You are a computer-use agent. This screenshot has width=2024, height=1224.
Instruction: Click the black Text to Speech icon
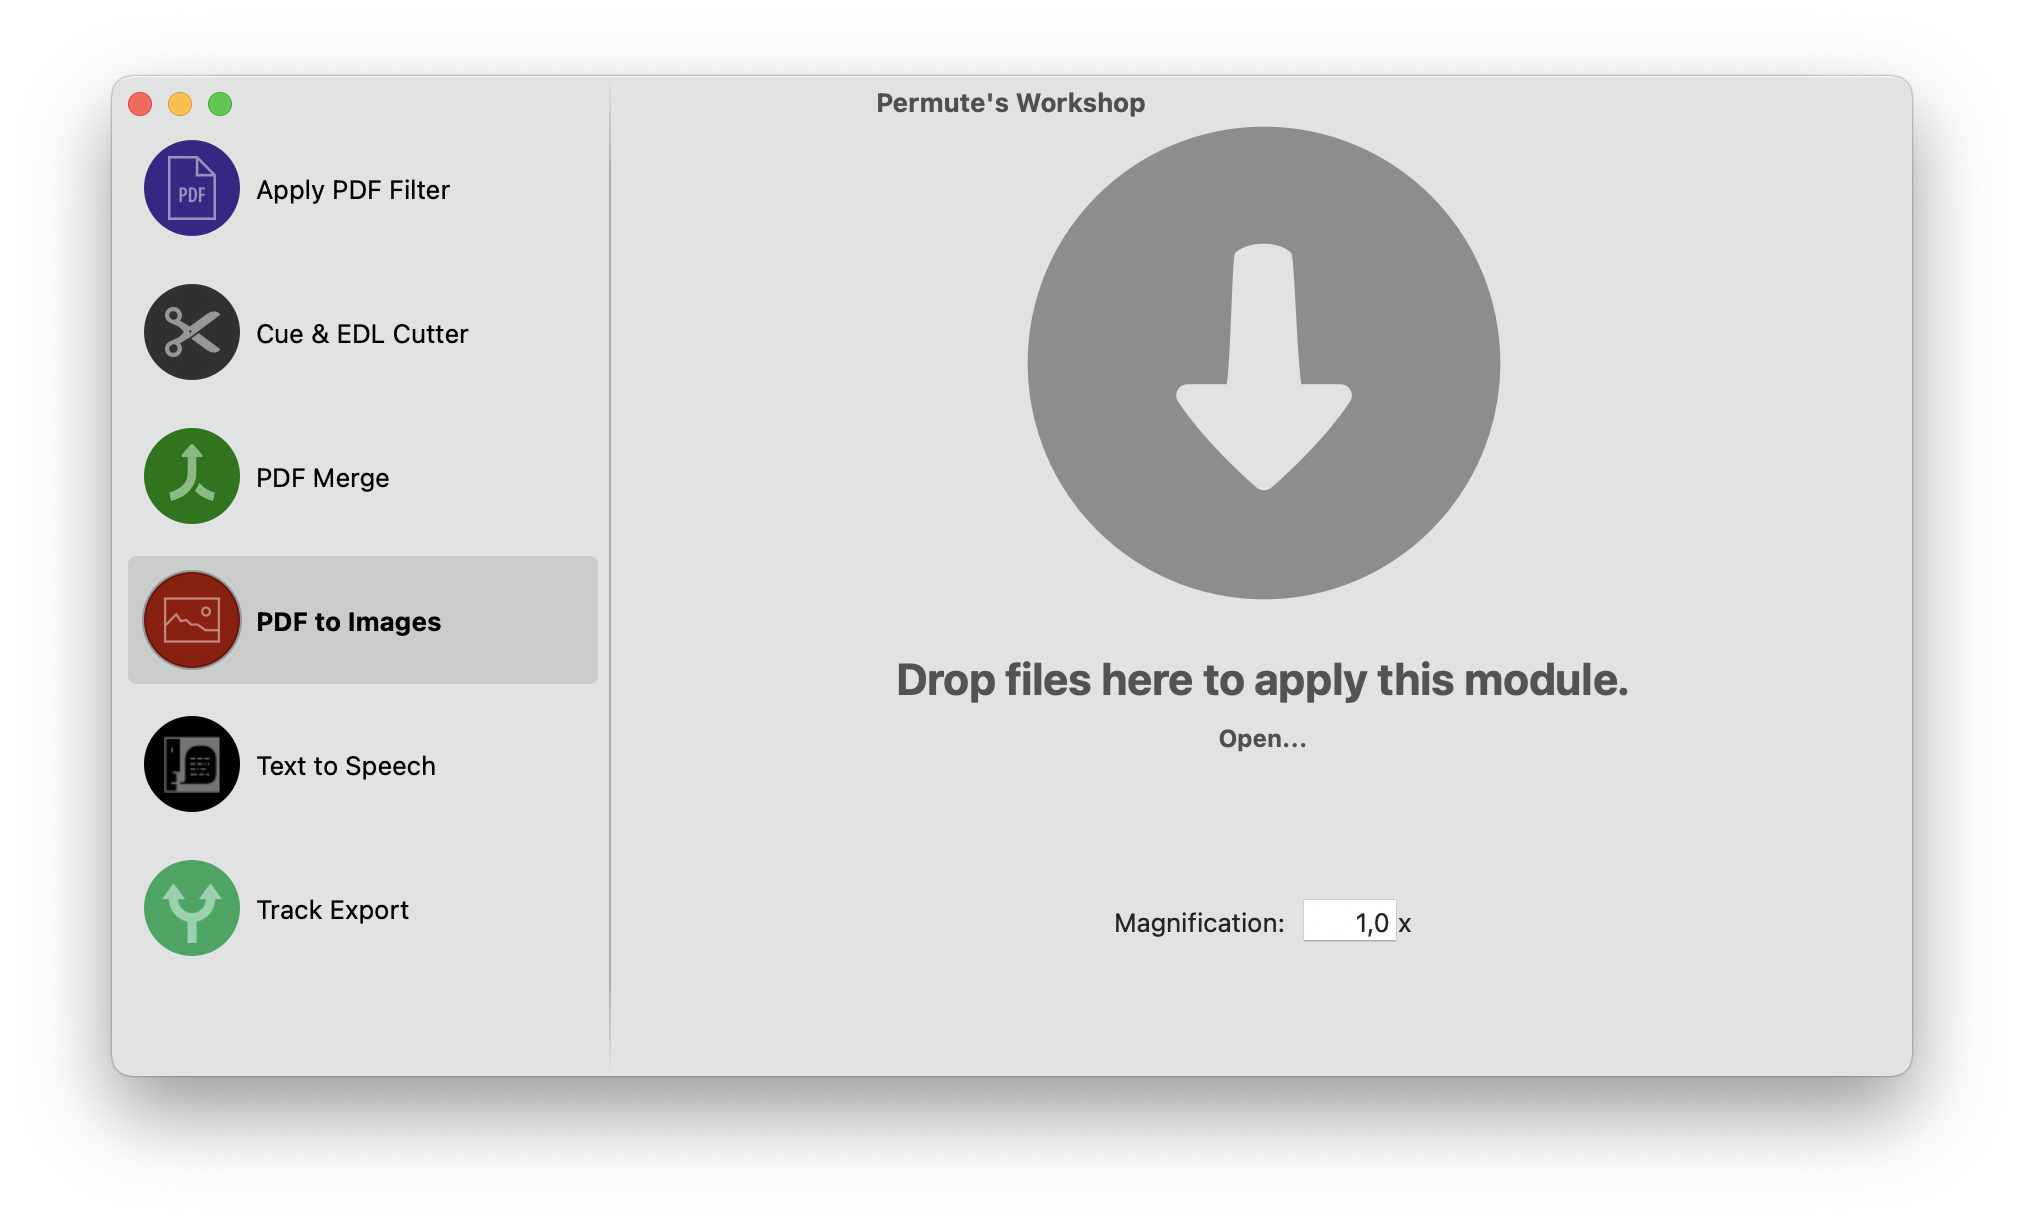[x=191, y=764]
